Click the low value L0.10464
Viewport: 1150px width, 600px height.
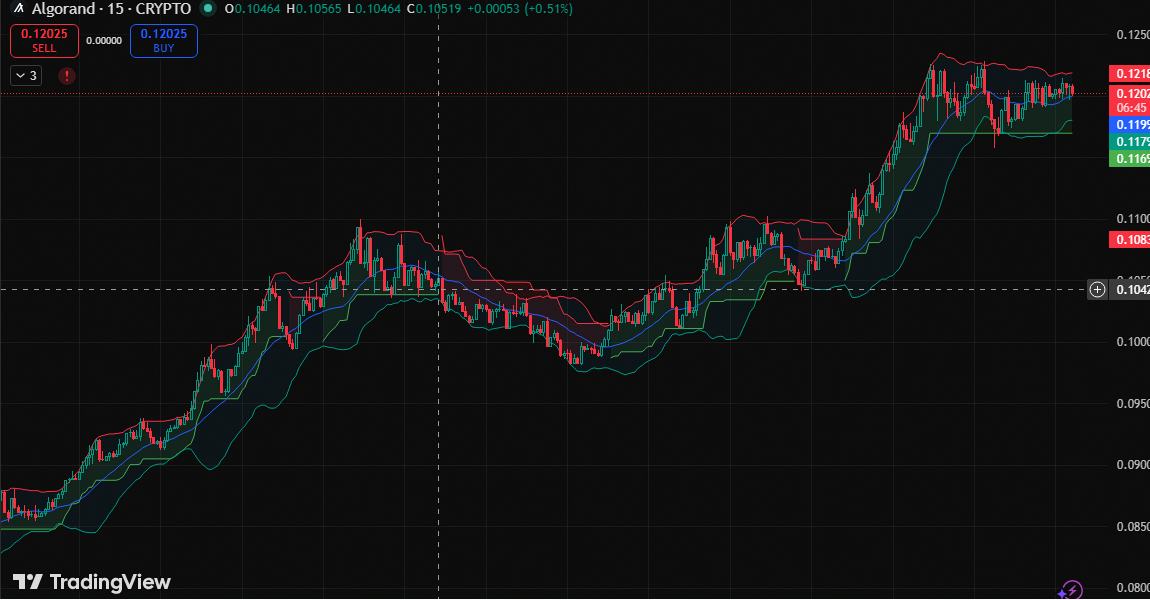pyautogui.click(x=373, y=9)
